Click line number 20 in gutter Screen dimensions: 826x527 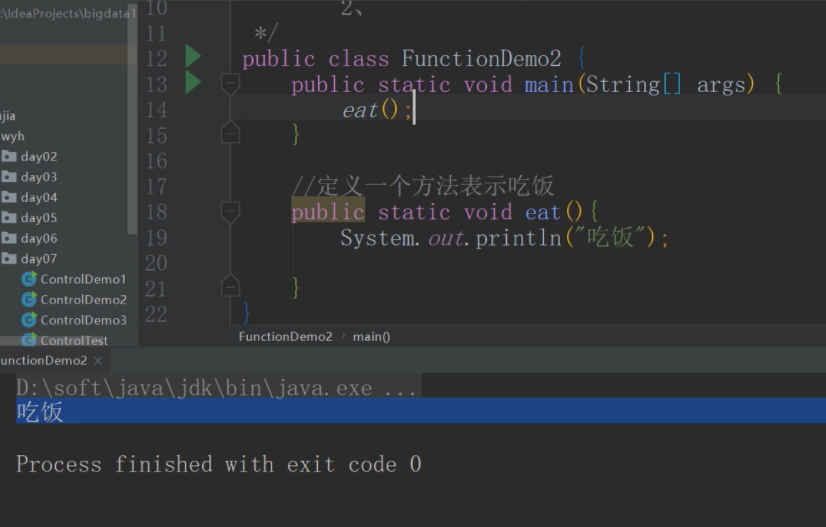coord(156,263)
